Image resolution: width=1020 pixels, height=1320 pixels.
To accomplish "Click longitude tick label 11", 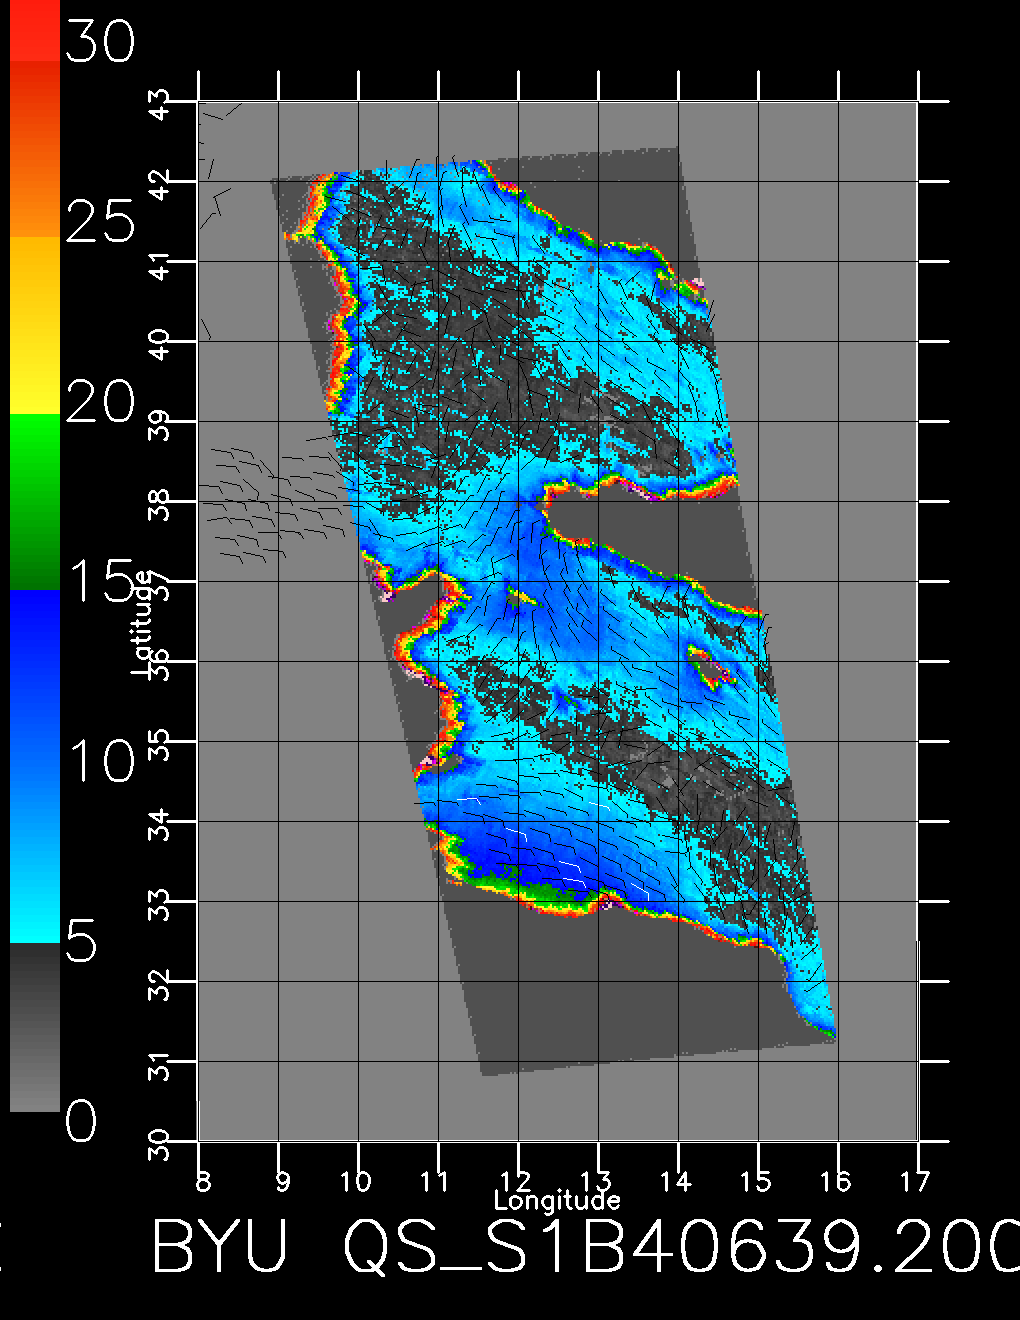I will (x=435, y=1182).
